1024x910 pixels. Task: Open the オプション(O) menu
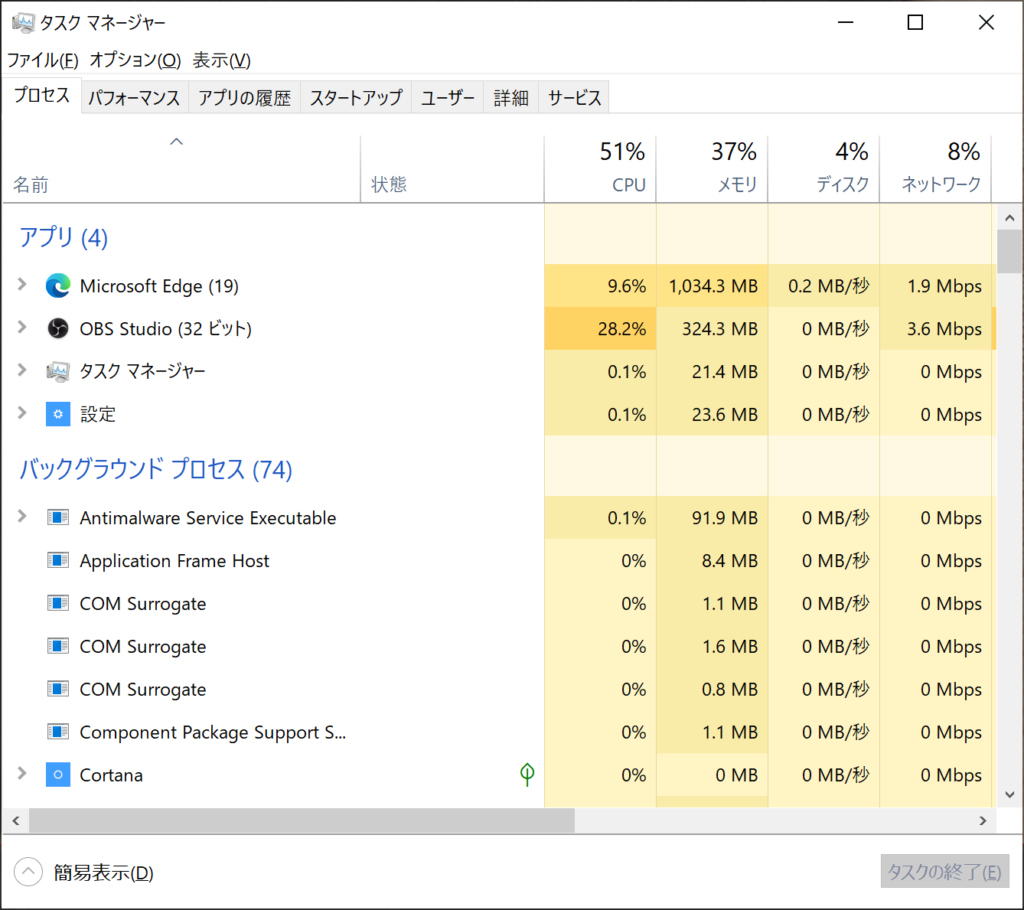[135, 60]
